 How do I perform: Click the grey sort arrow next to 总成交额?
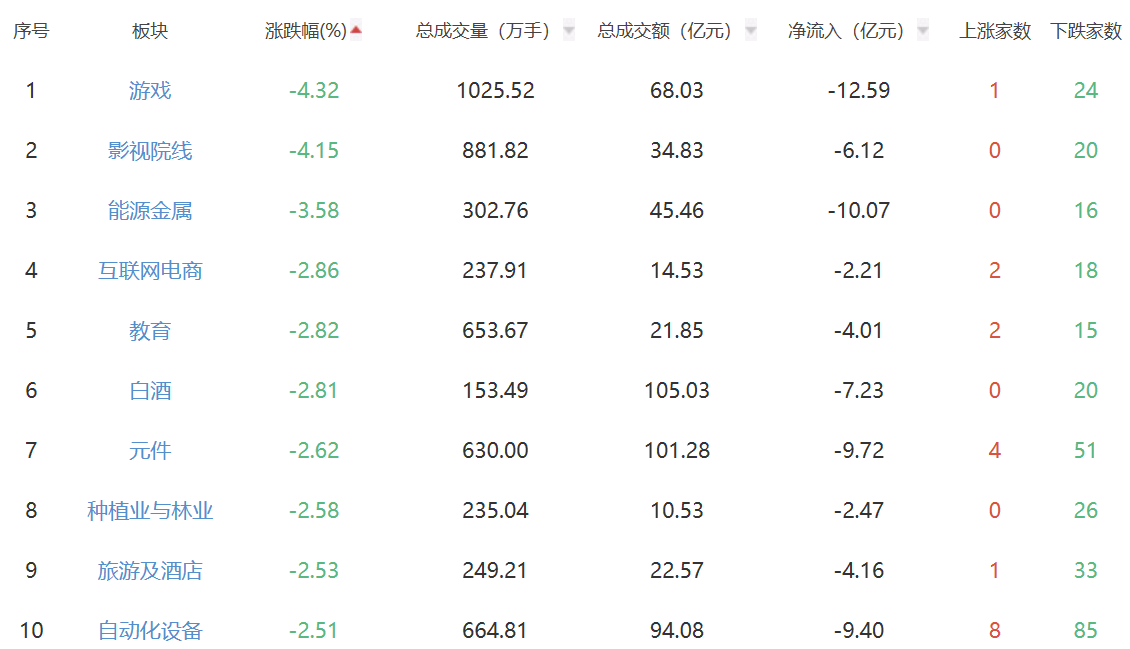click(751, 31)
